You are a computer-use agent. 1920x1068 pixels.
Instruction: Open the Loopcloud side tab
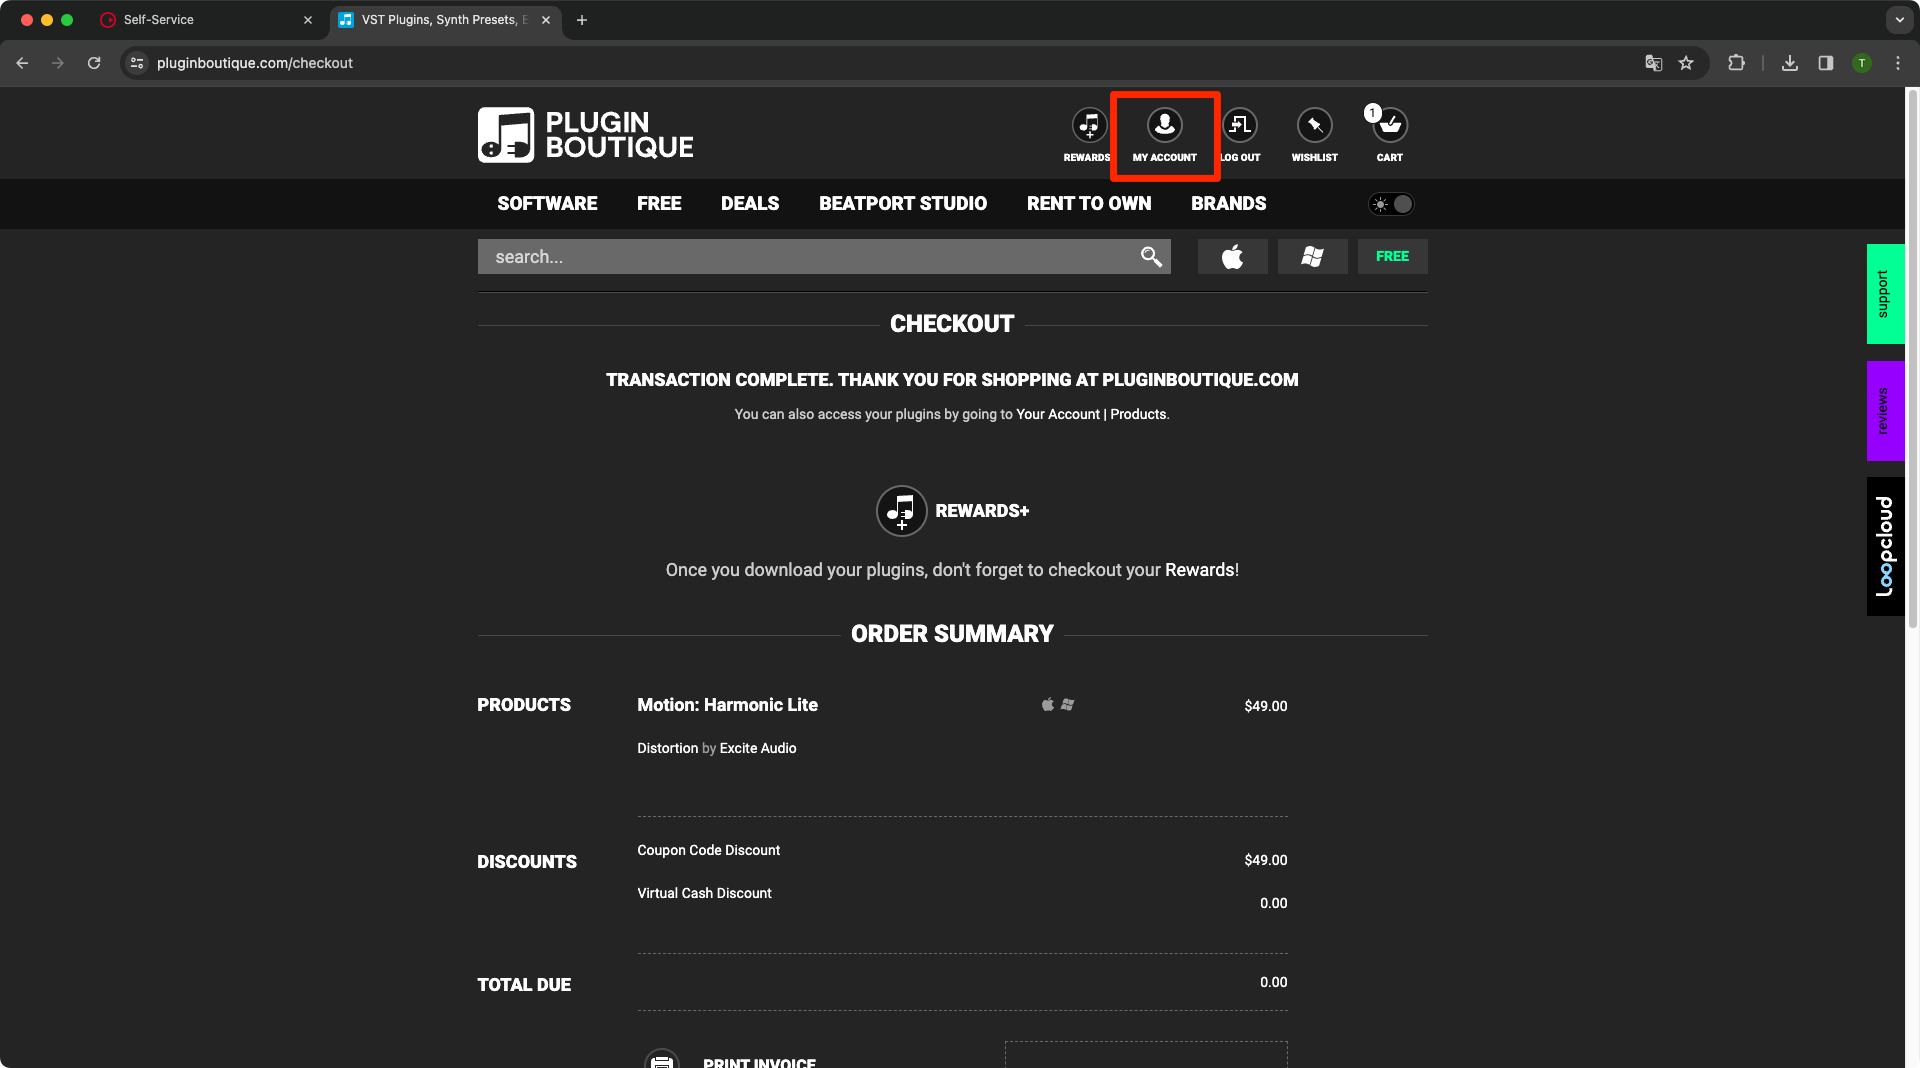click(x=1885, y=546)
